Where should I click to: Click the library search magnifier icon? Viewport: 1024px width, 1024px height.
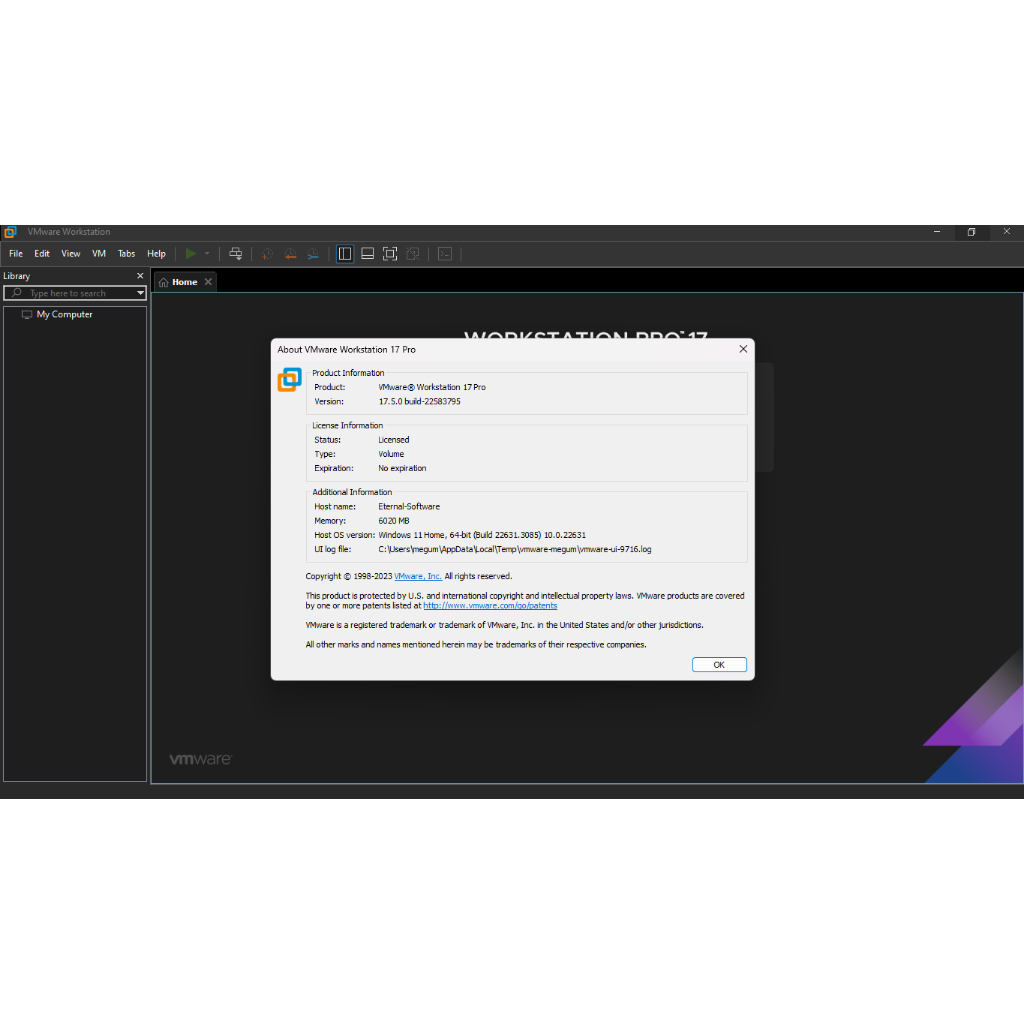(17, 293)
